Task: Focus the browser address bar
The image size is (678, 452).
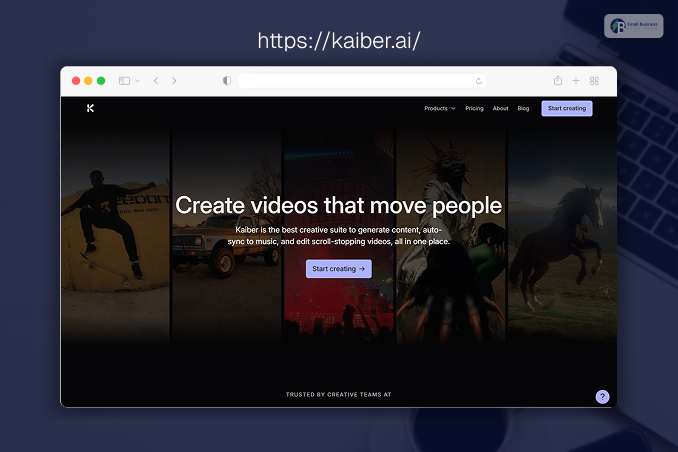Action: coord(362,81)
